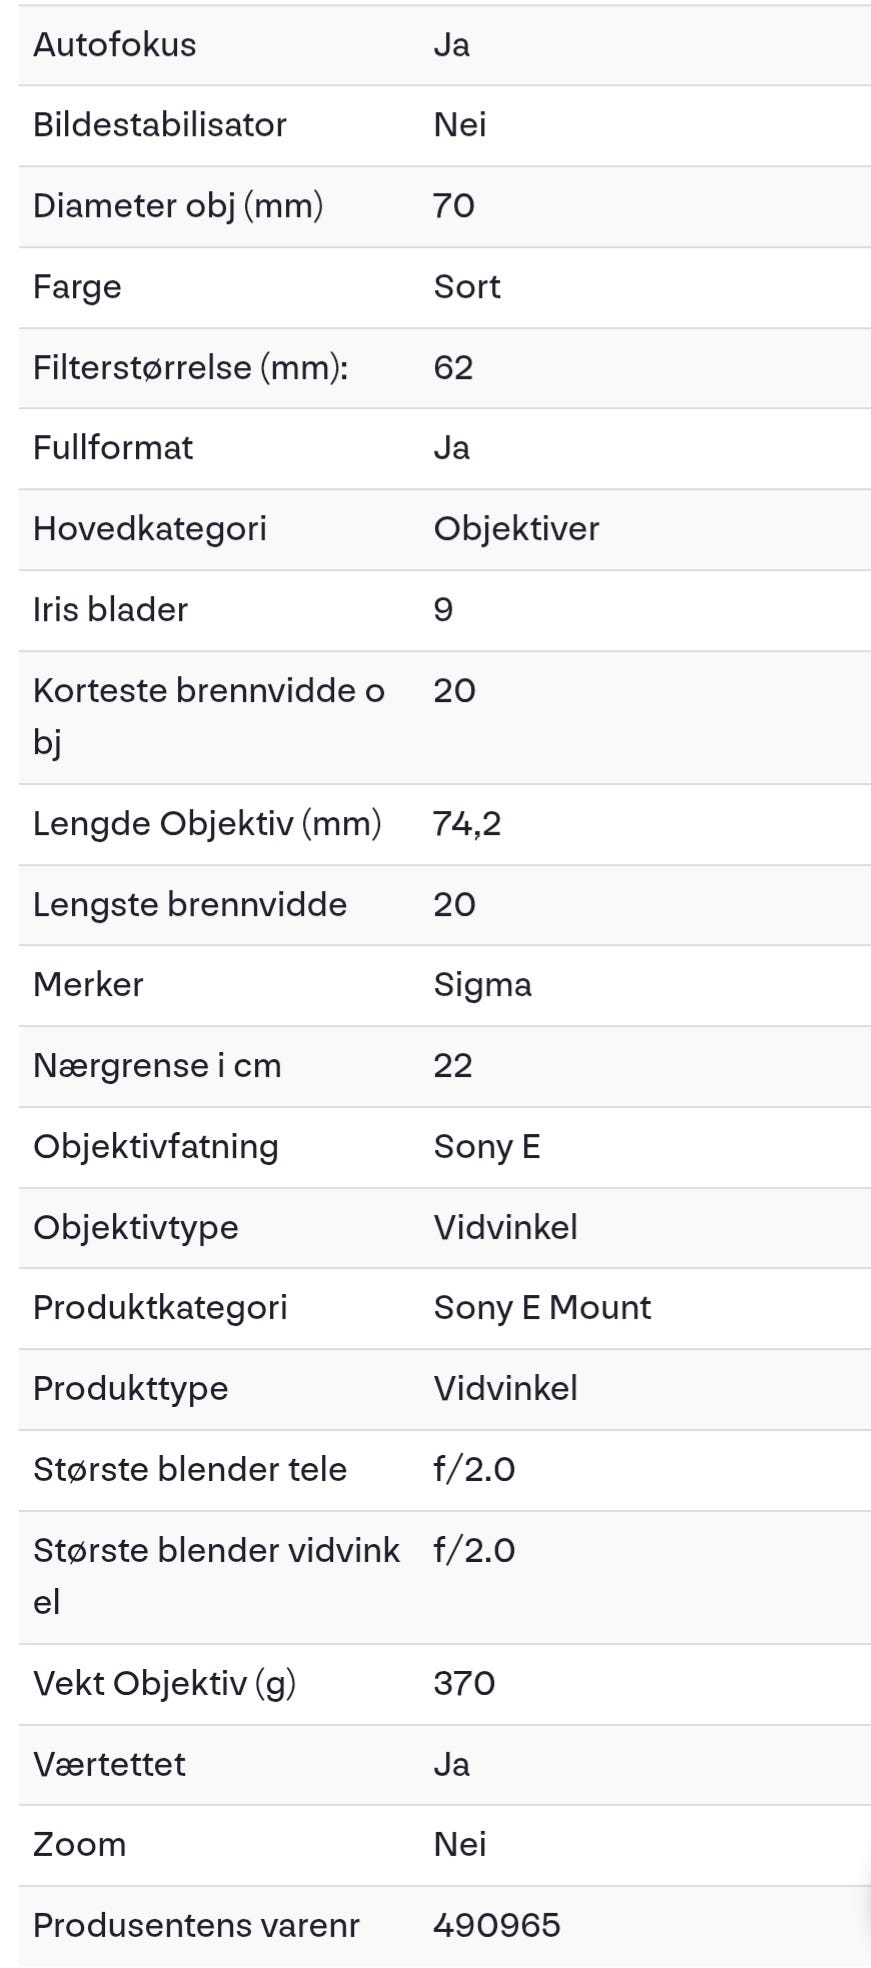The width and height of the screenshot is (871, 1968).
Task: Select the f/2.0 value for Største blender tele
Action: pos(474,1469)
